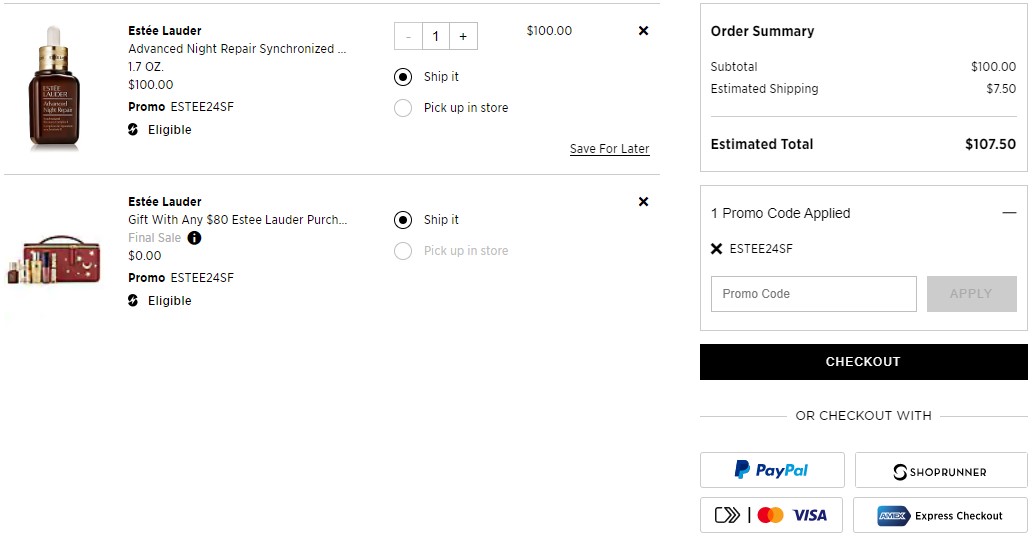Remove Advanced Night Repair item with X

pos(644,30)
